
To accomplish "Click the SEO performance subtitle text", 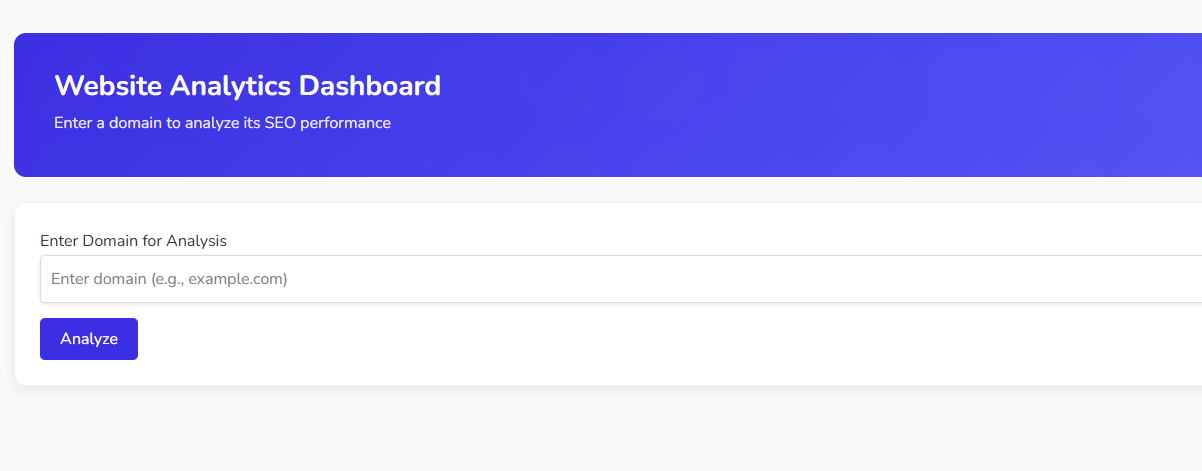I will (222, 124).
